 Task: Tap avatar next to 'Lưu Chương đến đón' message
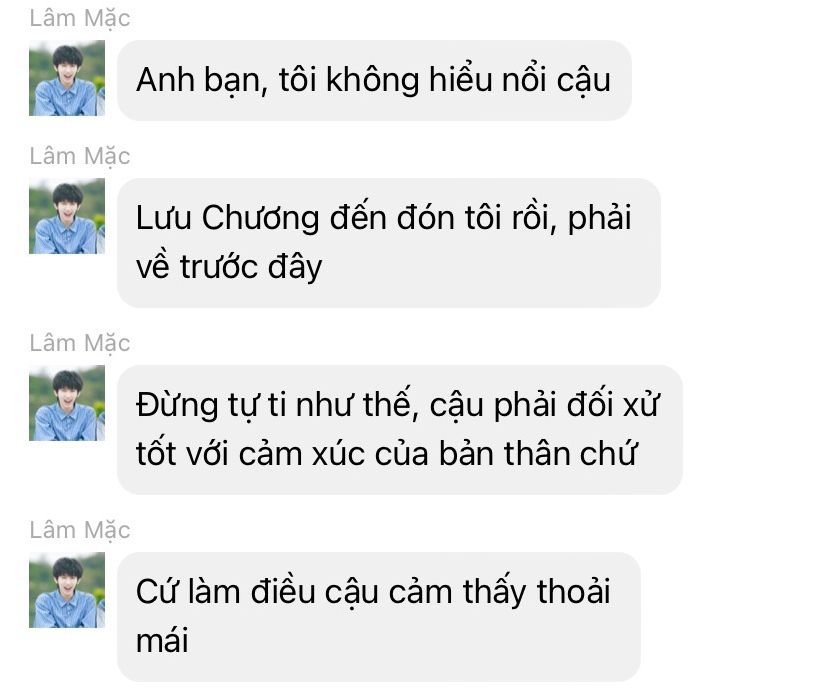pyautogui.click(x=67, y=216)
